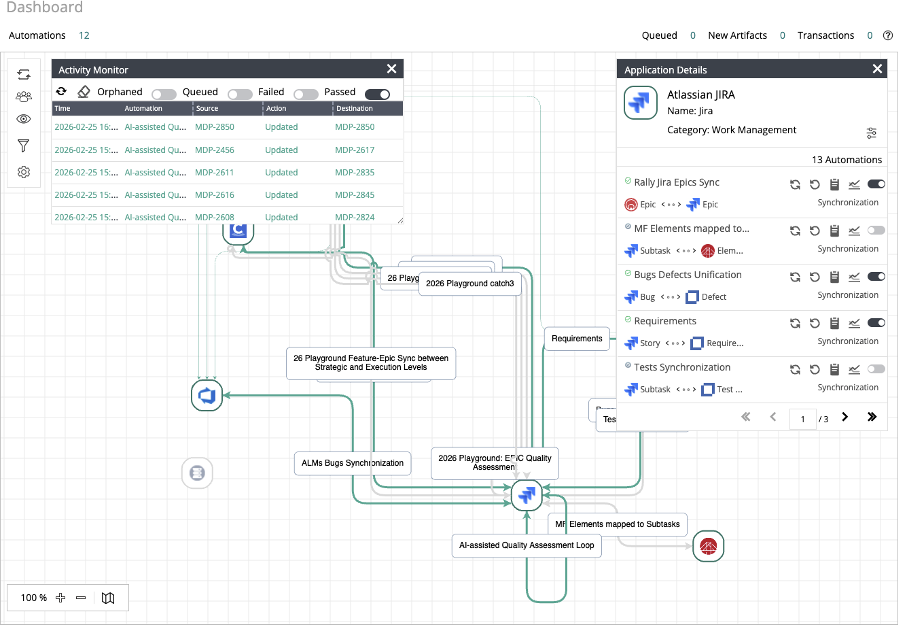This screenshot has width=908, height=632.
Task: Jump to the first automations page
Action: pos(746,418)
